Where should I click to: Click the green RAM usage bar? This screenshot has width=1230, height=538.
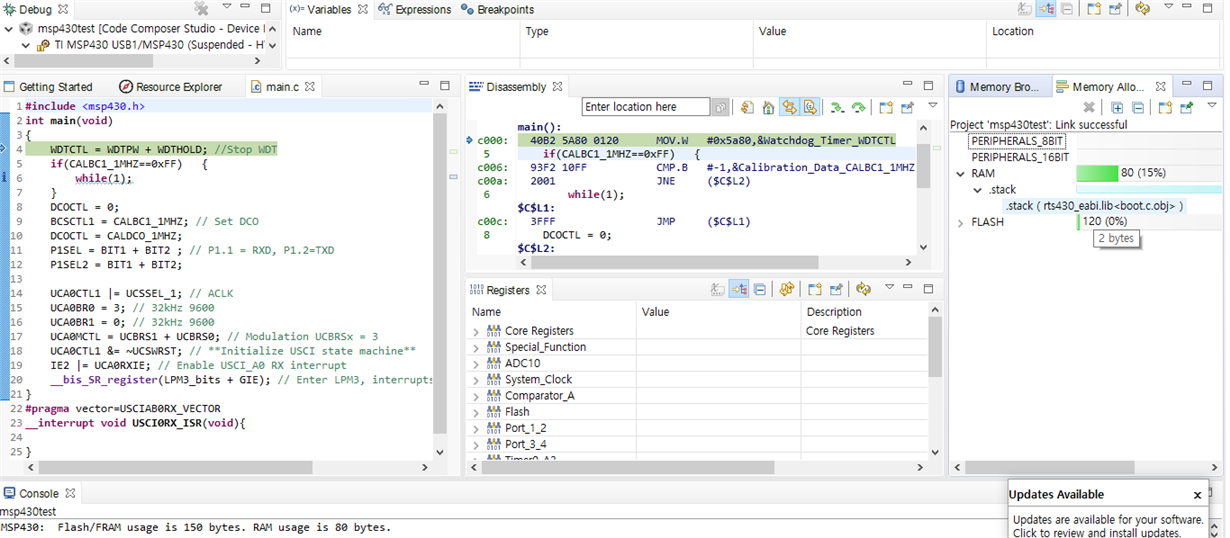tap(1096, 174)
